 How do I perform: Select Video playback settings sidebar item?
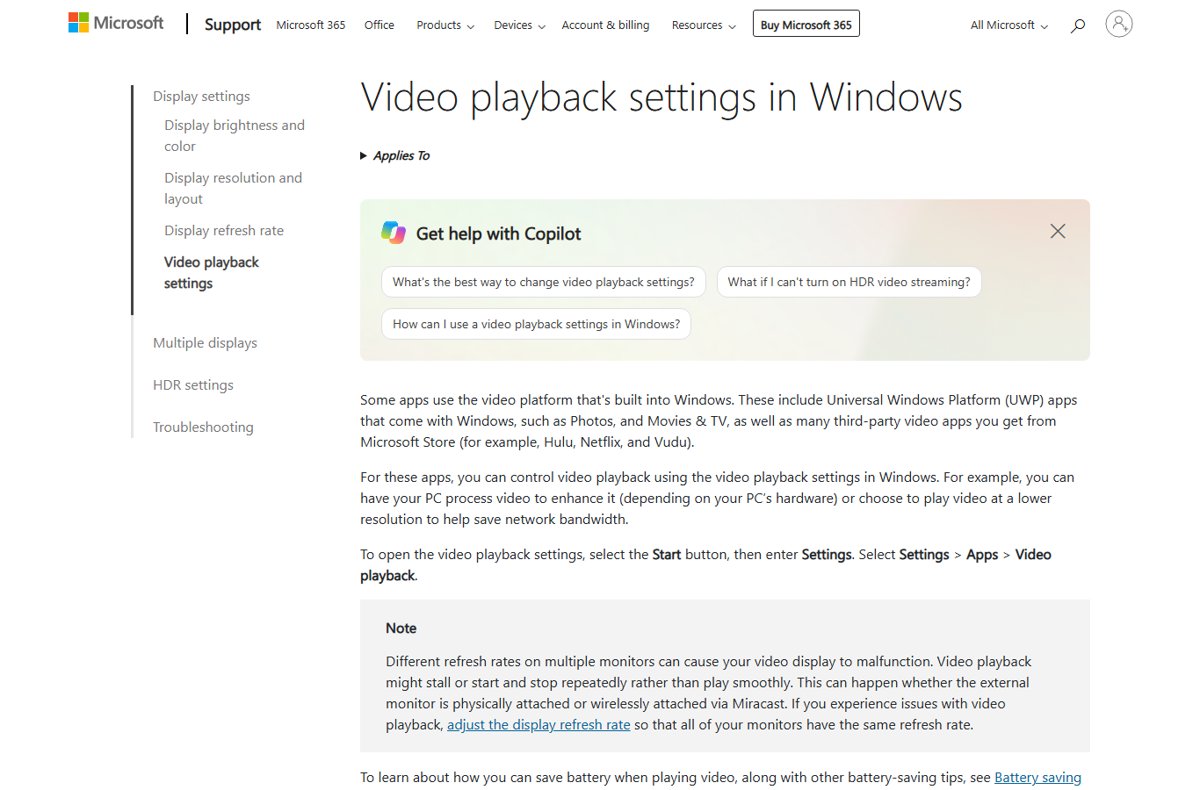tap(211, 272)
